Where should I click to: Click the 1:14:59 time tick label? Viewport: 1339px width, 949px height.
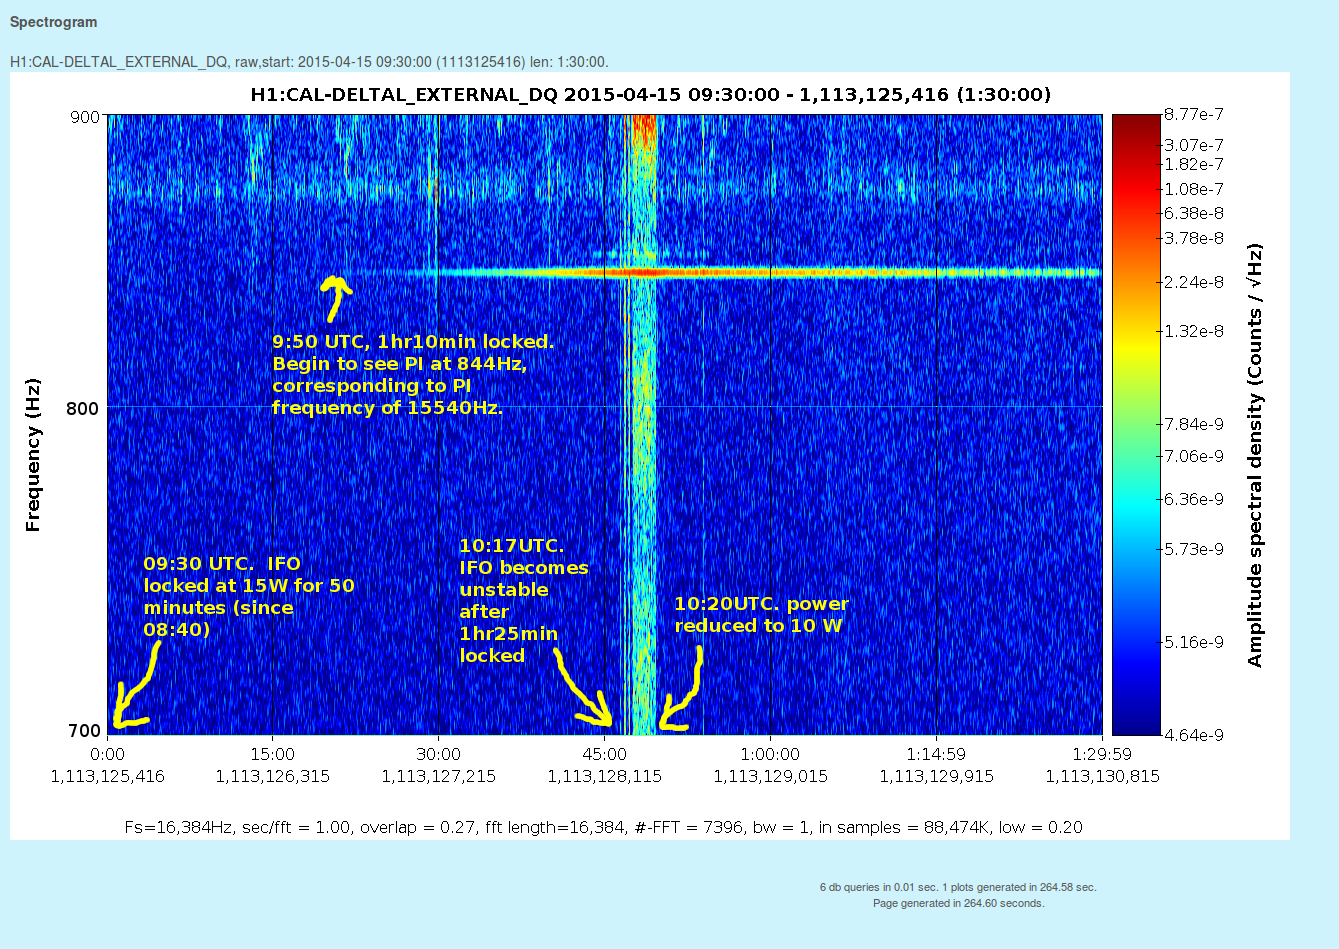(x=936, y=754)
